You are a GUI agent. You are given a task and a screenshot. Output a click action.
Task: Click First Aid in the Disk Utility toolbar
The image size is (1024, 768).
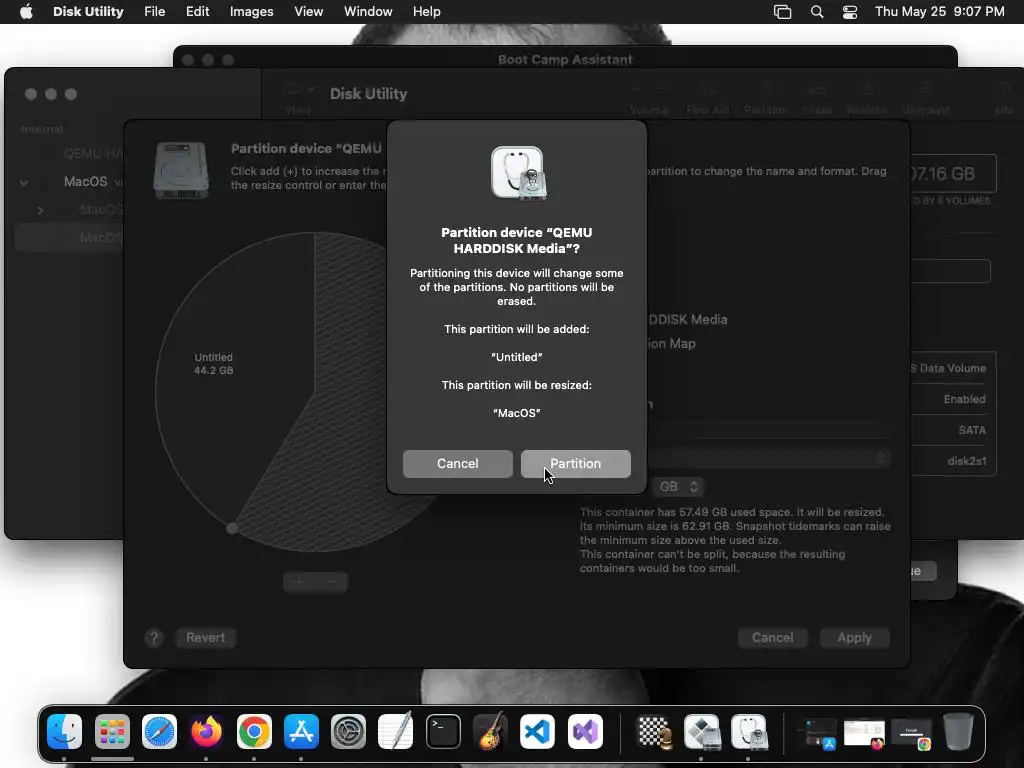[707, 98]
